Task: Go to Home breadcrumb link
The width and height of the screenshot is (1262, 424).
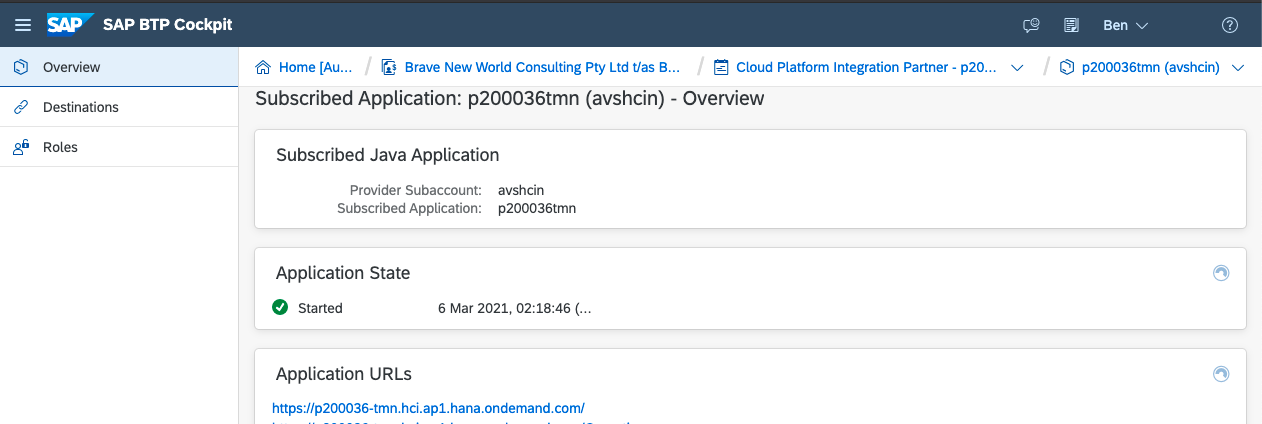Action: pyautogui.click(x=315, y=67)
